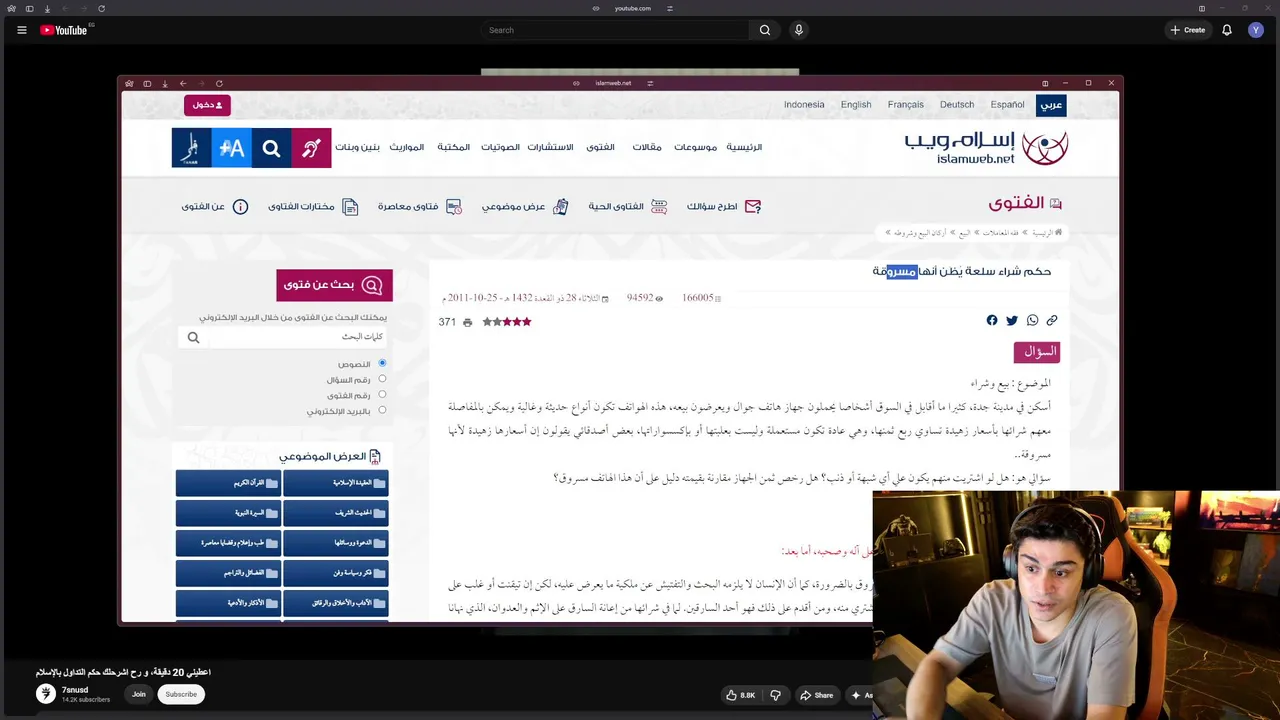Open مختارات الفتاوى selections link

(313, 207)
